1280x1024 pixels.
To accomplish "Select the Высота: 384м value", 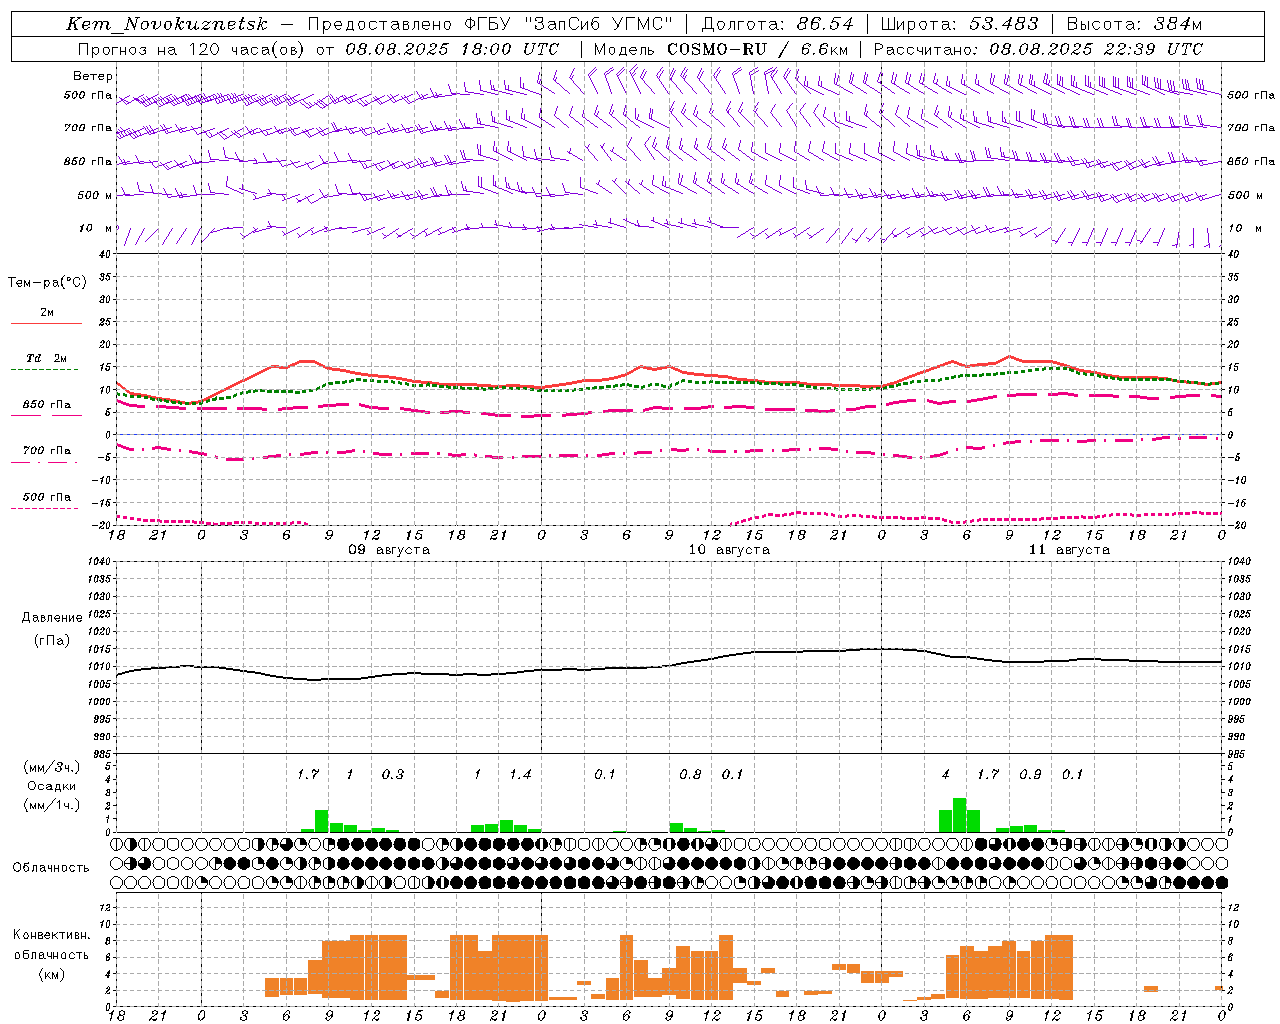I will (x=1134, y=24).
